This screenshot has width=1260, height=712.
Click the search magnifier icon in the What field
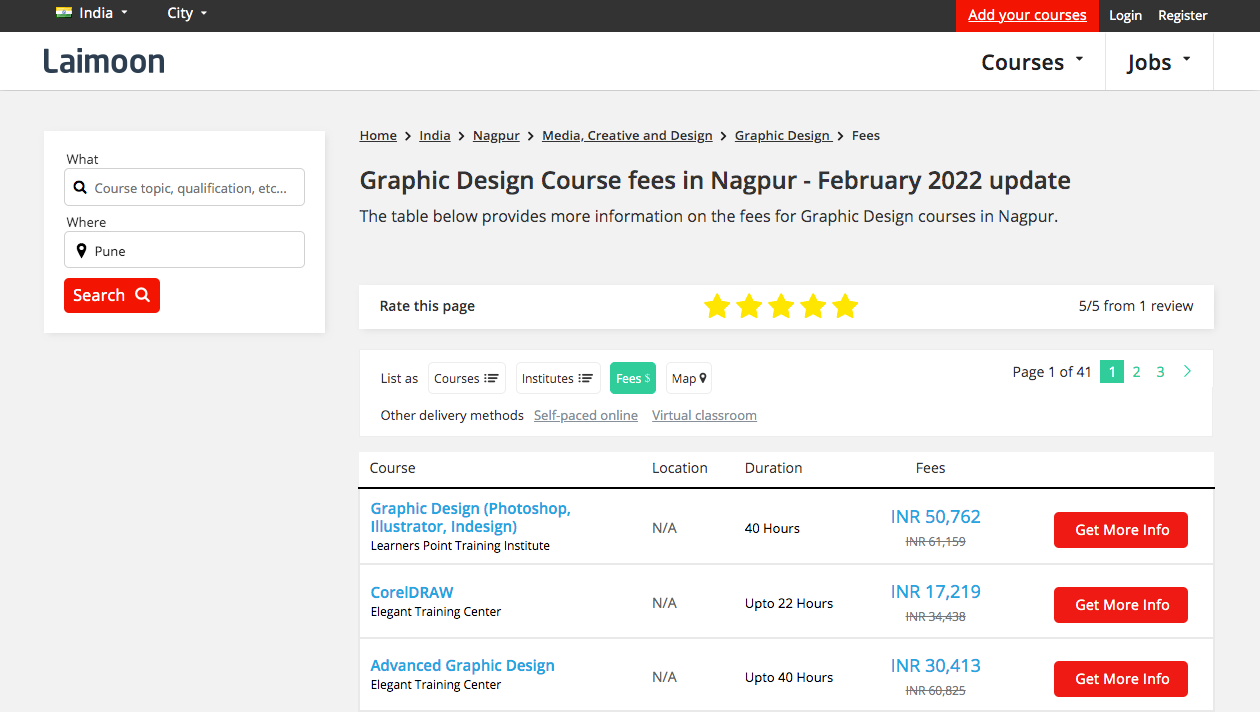pos(80,187)
